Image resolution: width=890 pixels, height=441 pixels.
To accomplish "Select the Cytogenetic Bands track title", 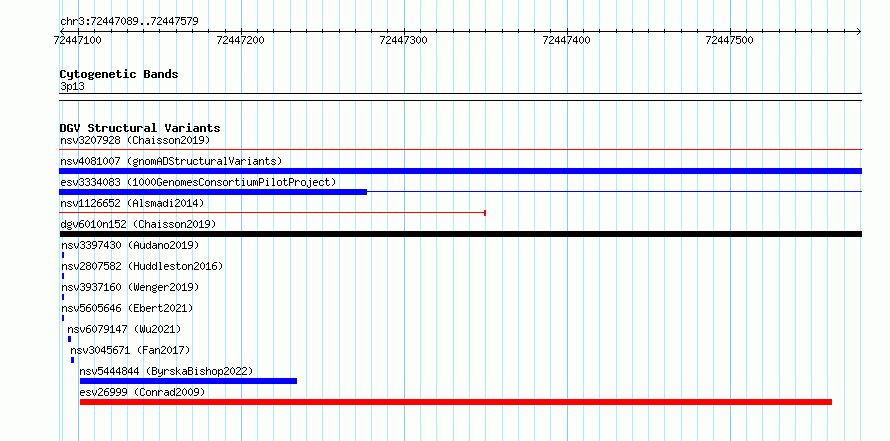I will [x=119, y=74].
